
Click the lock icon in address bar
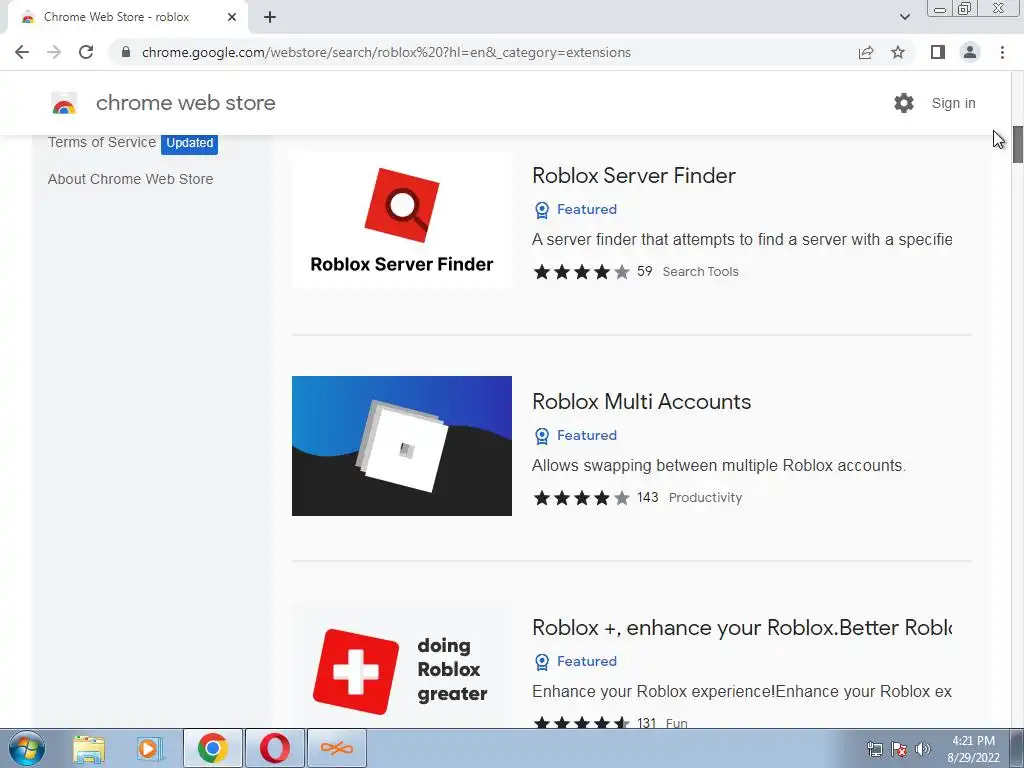126,52
